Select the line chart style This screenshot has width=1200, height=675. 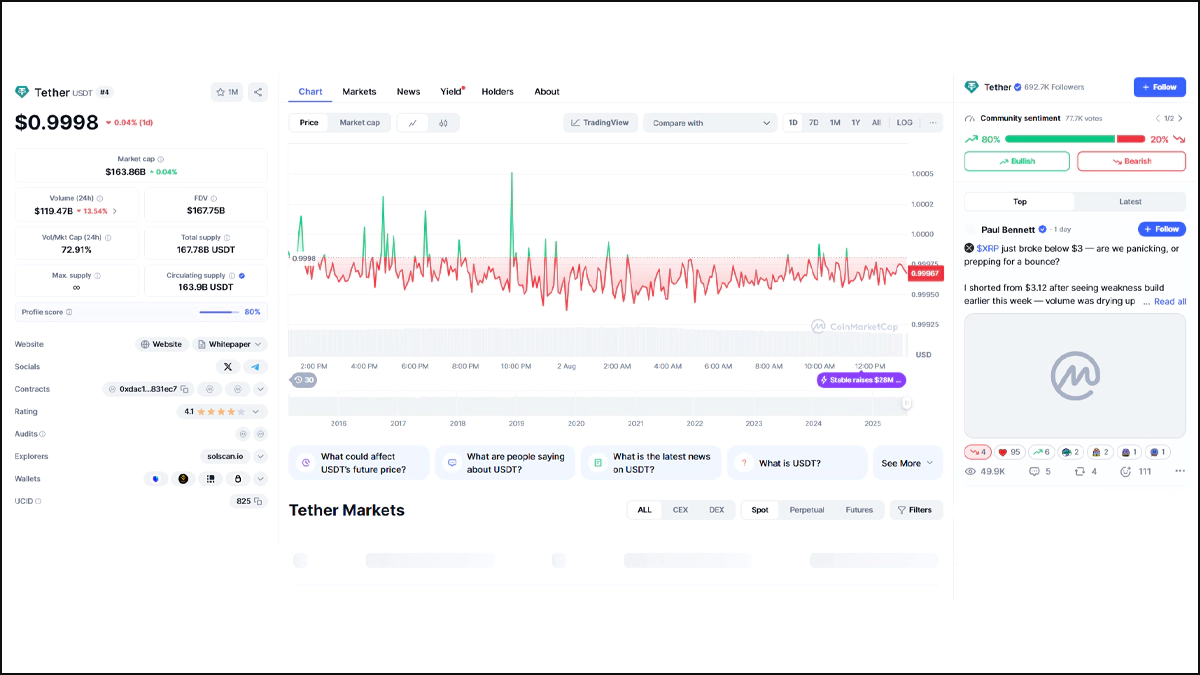413,123
